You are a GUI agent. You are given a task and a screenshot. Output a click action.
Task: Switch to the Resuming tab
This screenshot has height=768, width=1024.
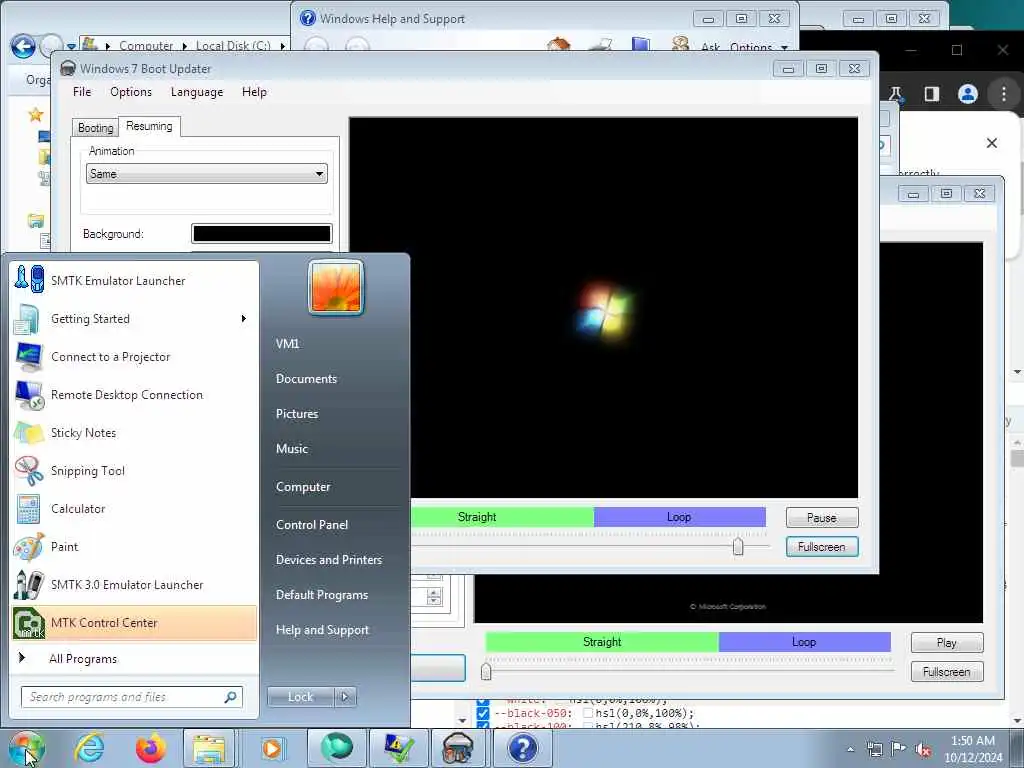click(x=149, y=126)
